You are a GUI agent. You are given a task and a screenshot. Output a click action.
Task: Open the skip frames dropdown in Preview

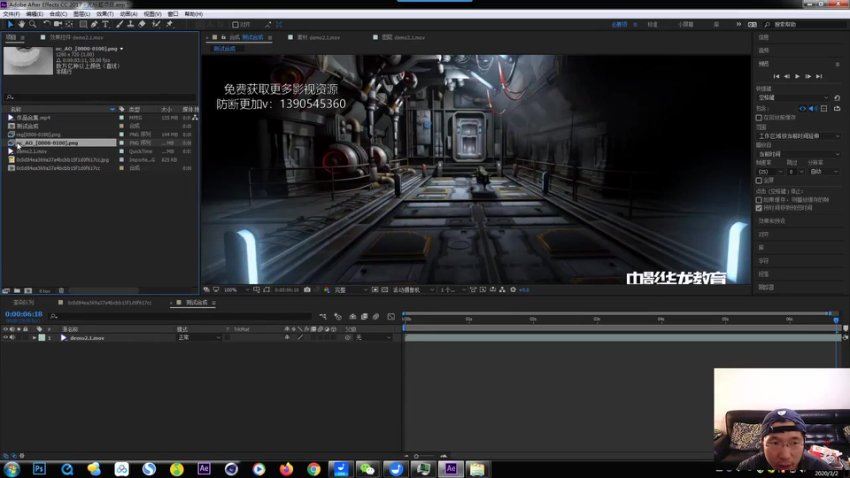pos(794,172)
